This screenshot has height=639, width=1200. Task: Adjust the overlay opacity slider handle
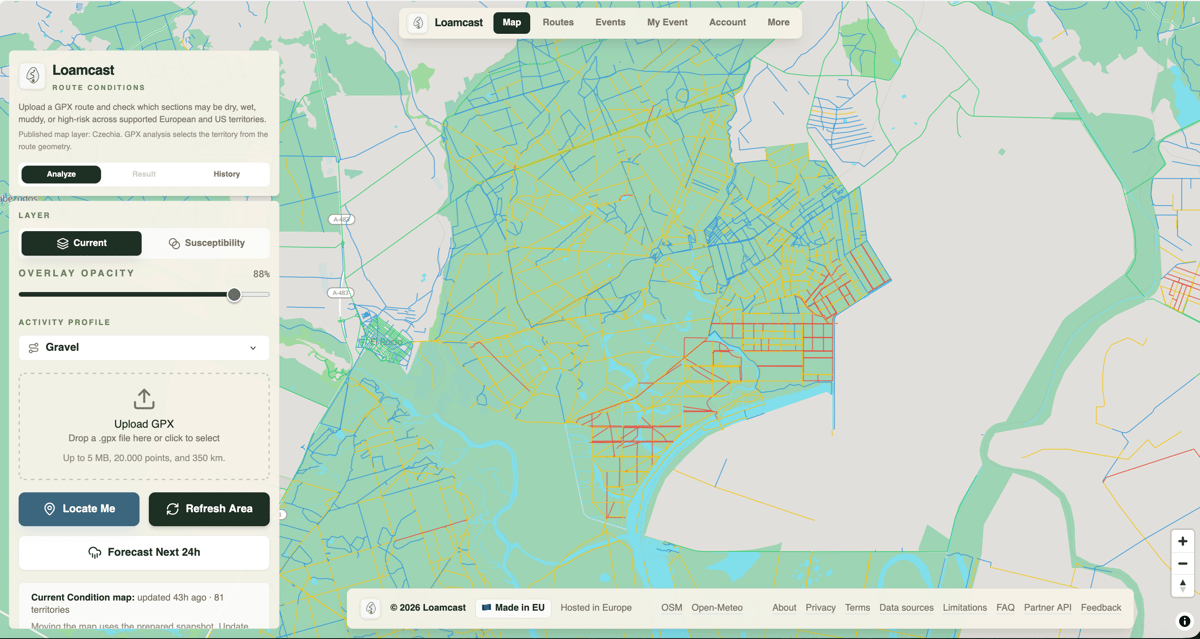pyautogui.click(x=234, y=295)
